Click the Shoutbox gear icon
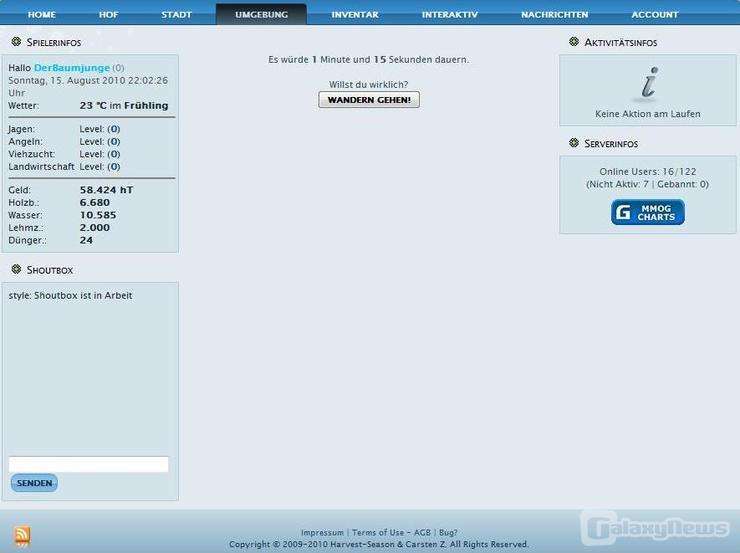This screenshot has height=553, width=740. 16,269
